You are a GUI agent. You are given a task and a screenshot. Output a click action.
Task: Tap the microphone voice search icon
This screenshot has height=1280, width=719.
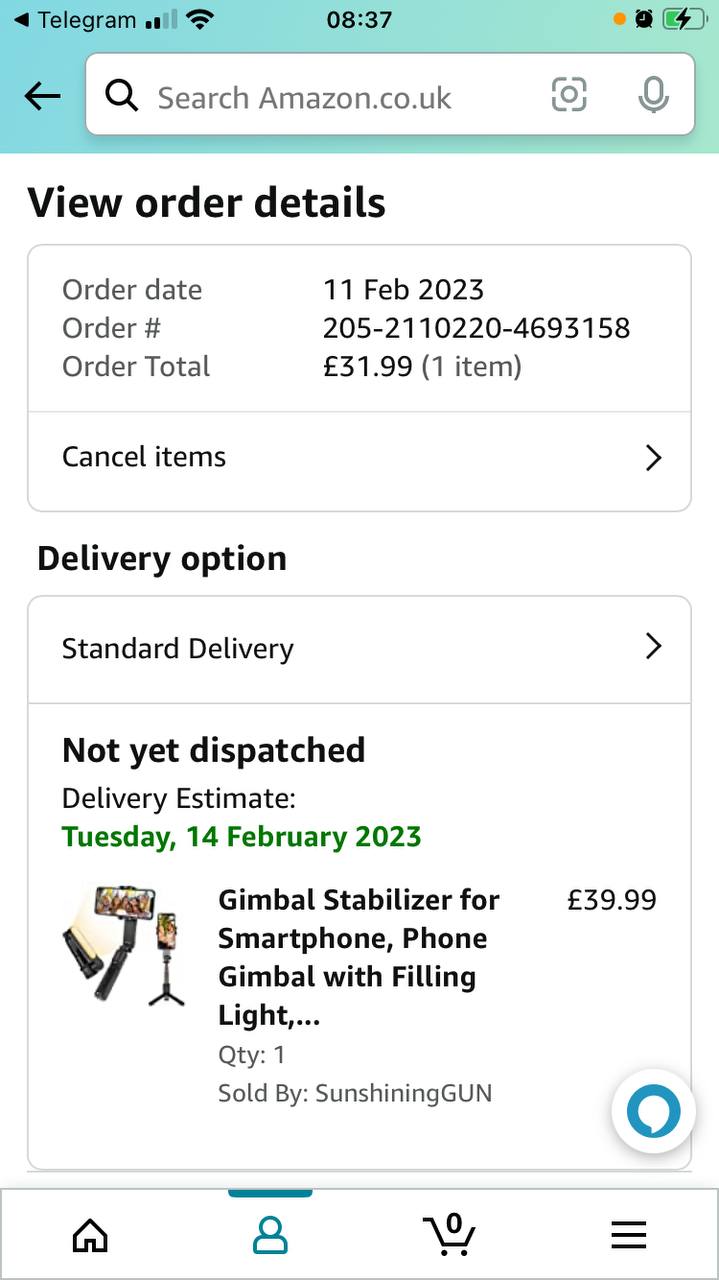653,95
